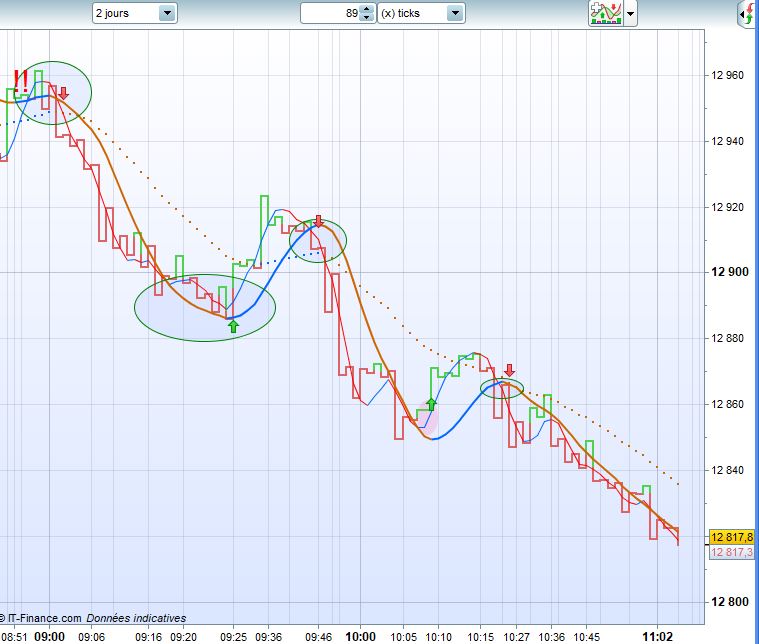Click the 10:10 time axis label
This screenshot has height=644, width=759.
coord(439,637)
